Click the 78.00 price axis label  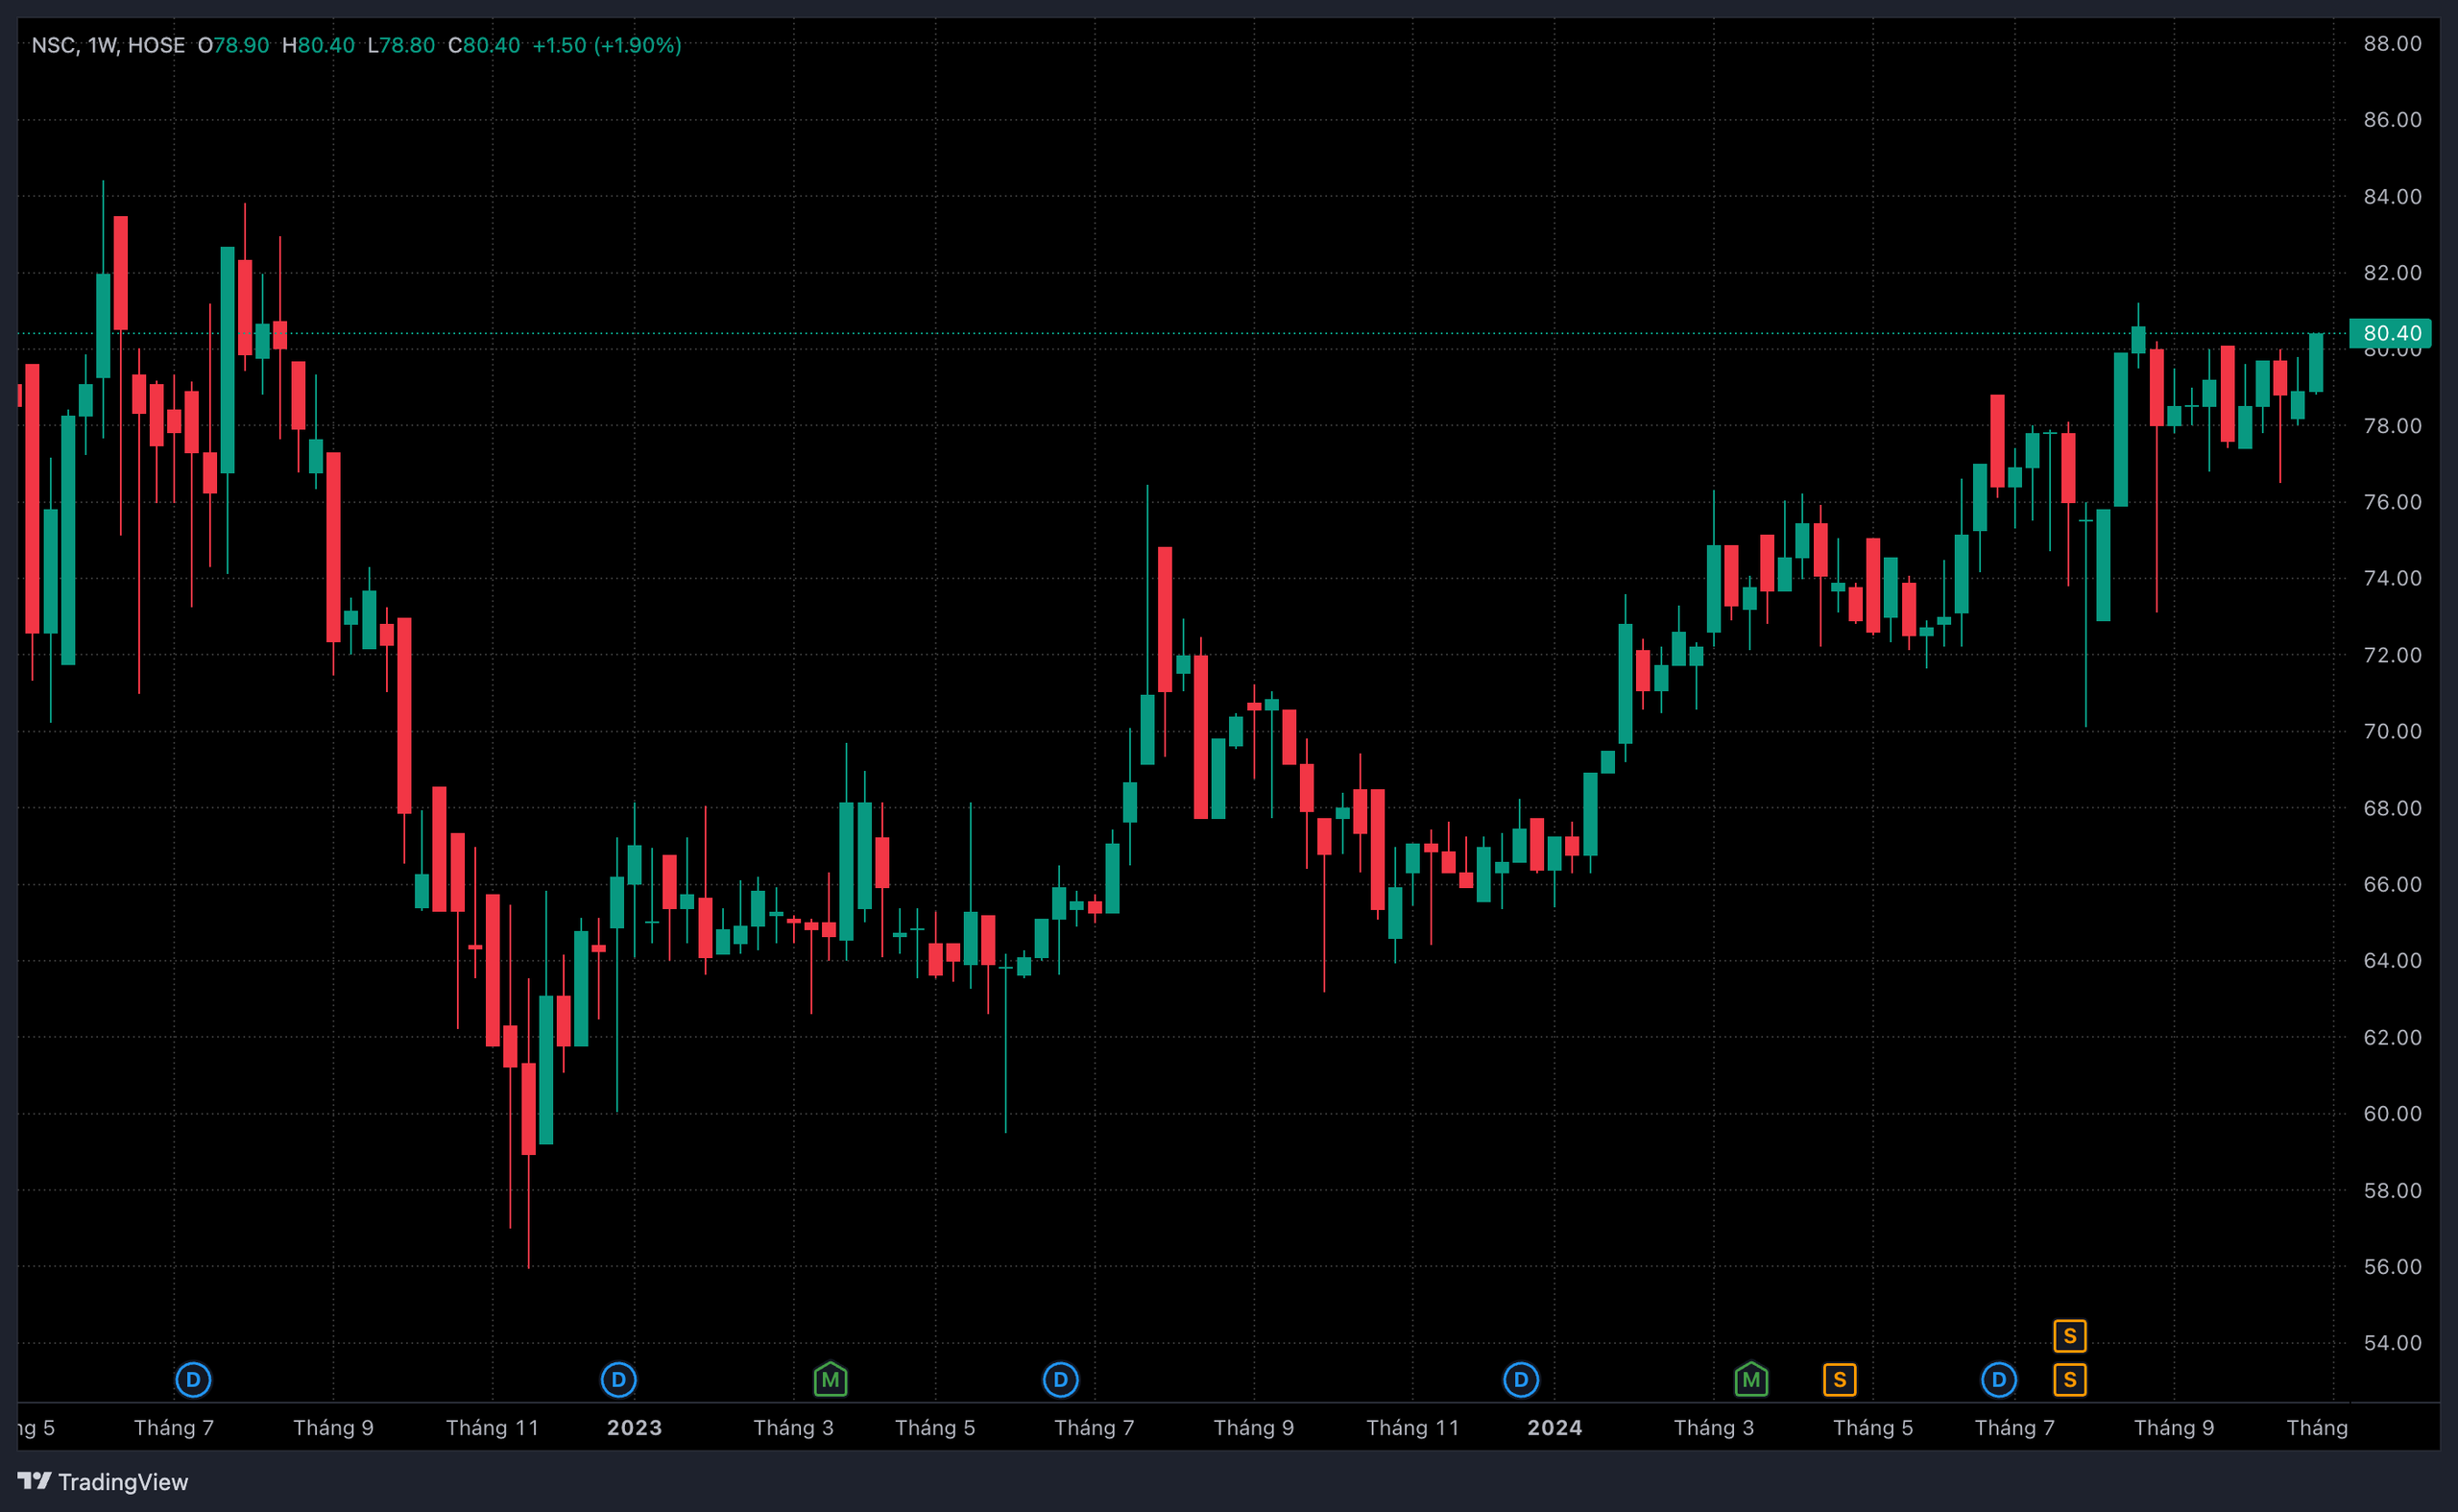pyautogui.click(x=2392, y=425)
